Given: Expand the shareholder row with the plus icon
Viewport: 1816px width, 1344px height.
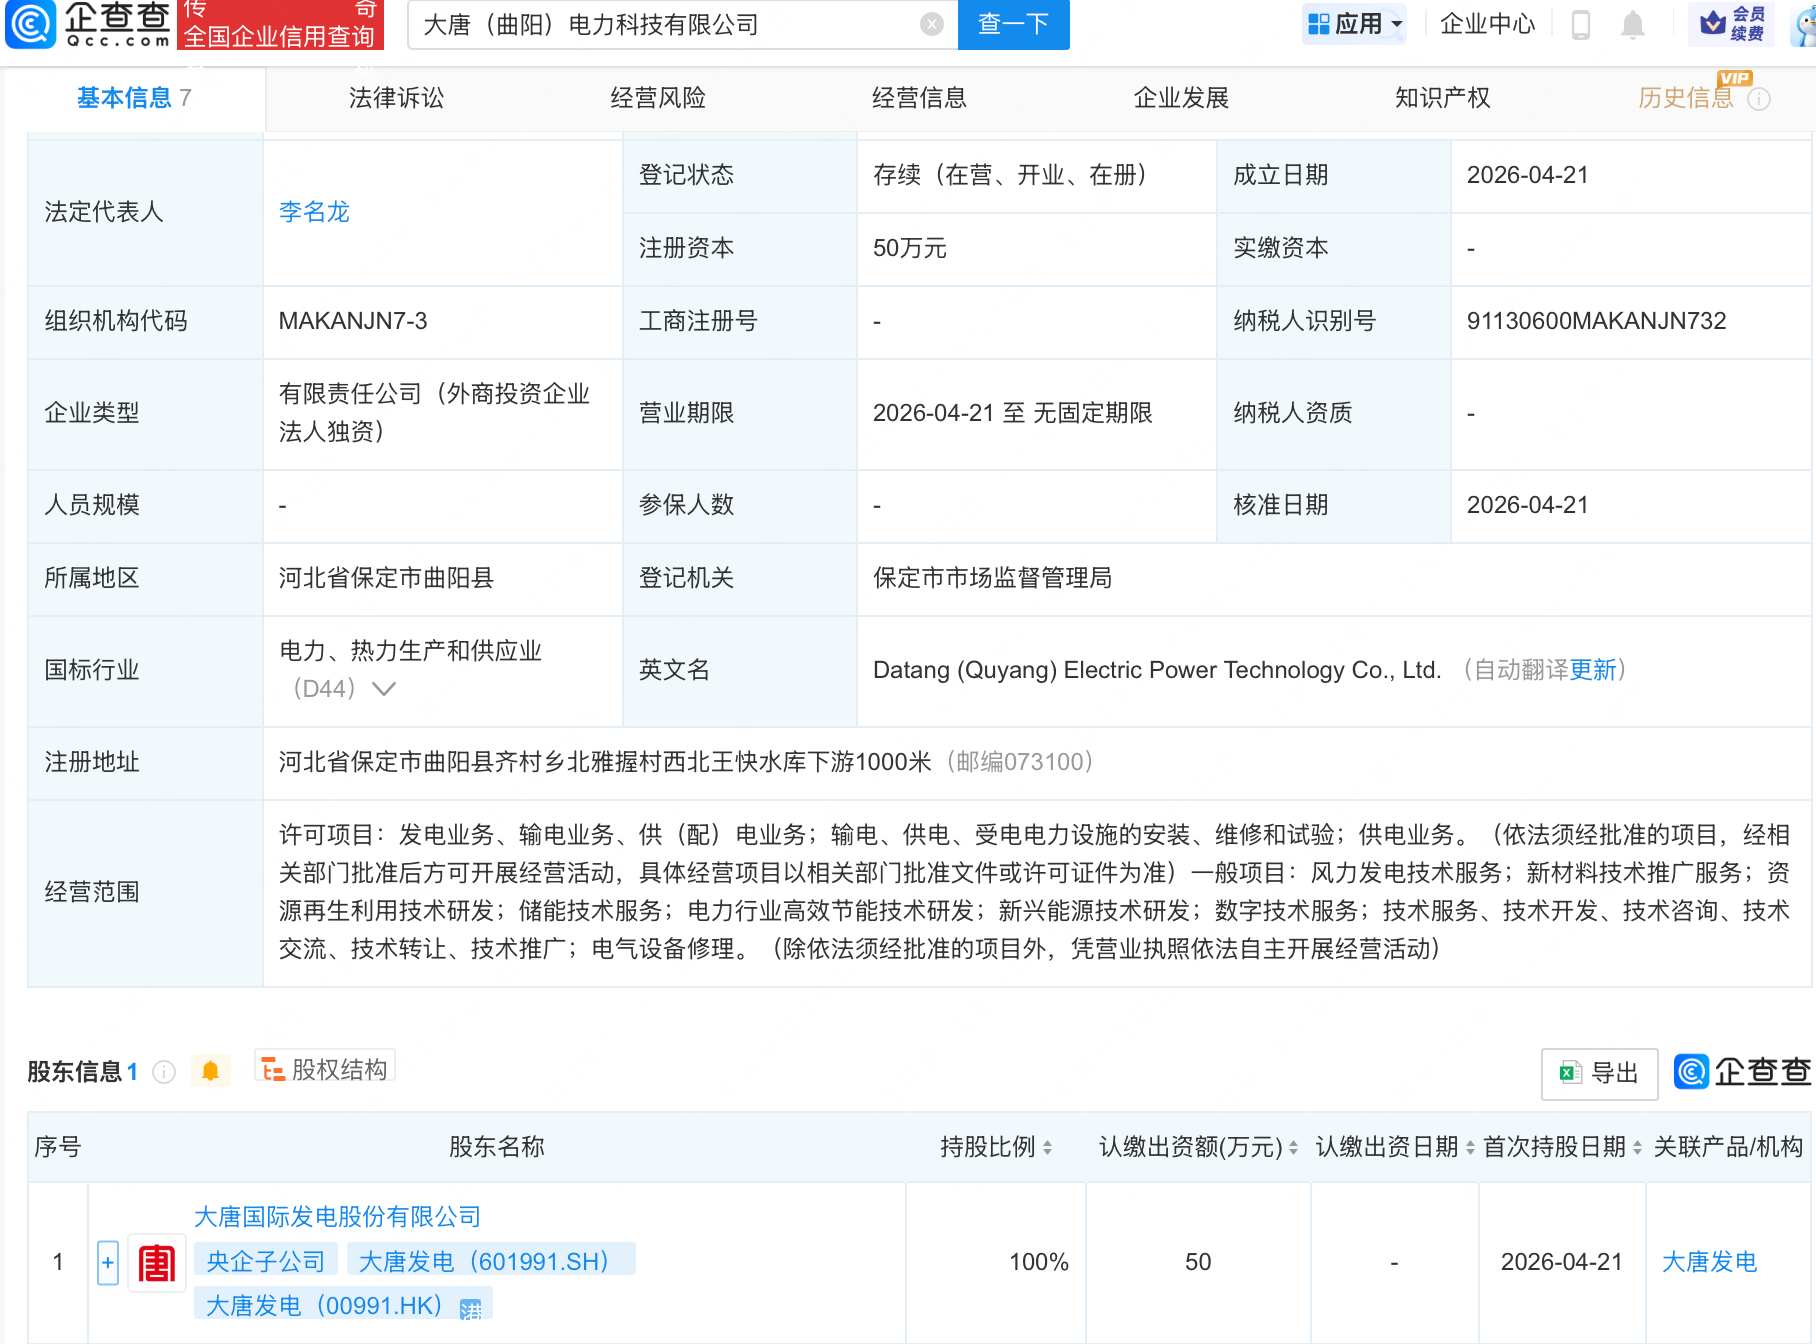Looking at the screenshot, I should pos(106,1261).
